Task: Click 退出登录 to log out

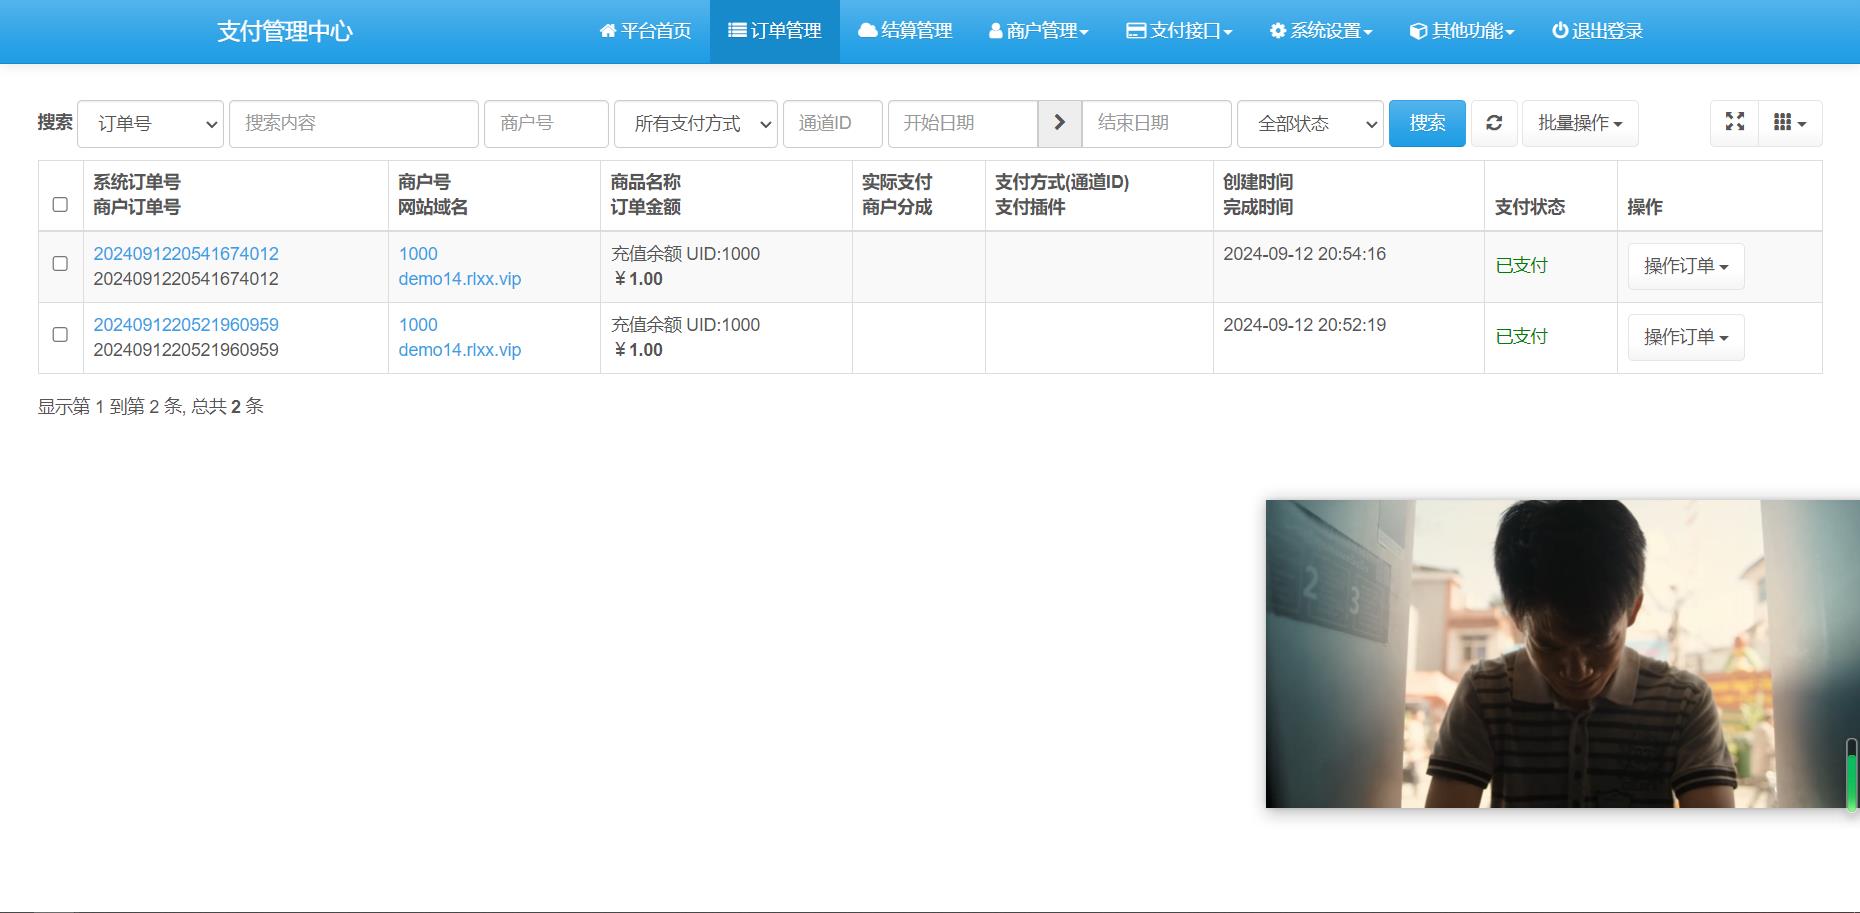Action: 1597,31
